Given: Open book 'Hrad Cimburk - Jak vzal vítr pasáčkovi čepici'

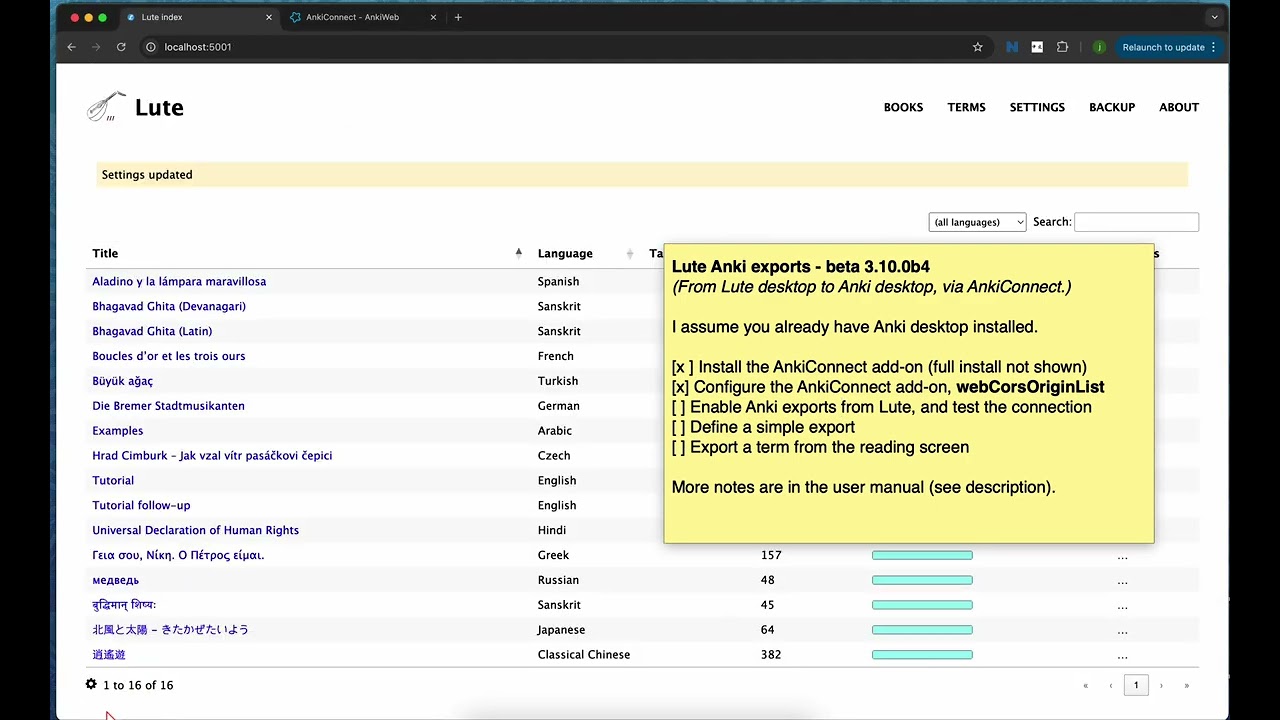Looking at the screenshot, I should (212, 455).
